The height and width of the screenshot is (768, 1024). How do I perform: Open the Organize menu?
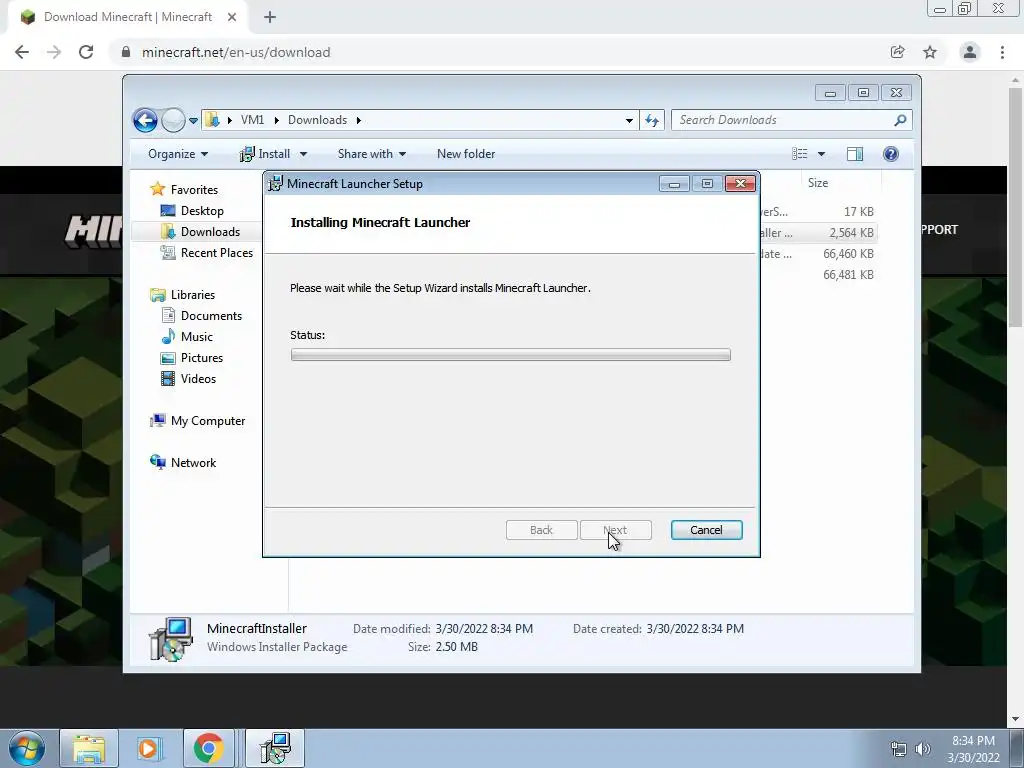(178, 154)
